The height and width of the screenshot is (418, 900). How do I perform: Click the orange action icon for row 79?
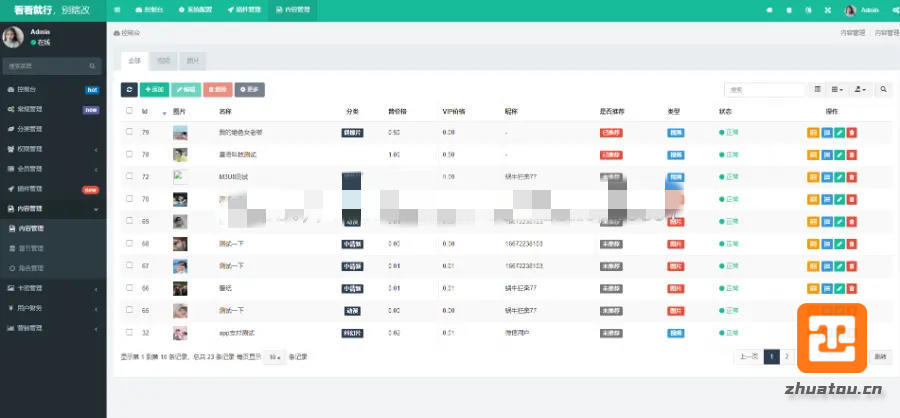tap(812, 132)
